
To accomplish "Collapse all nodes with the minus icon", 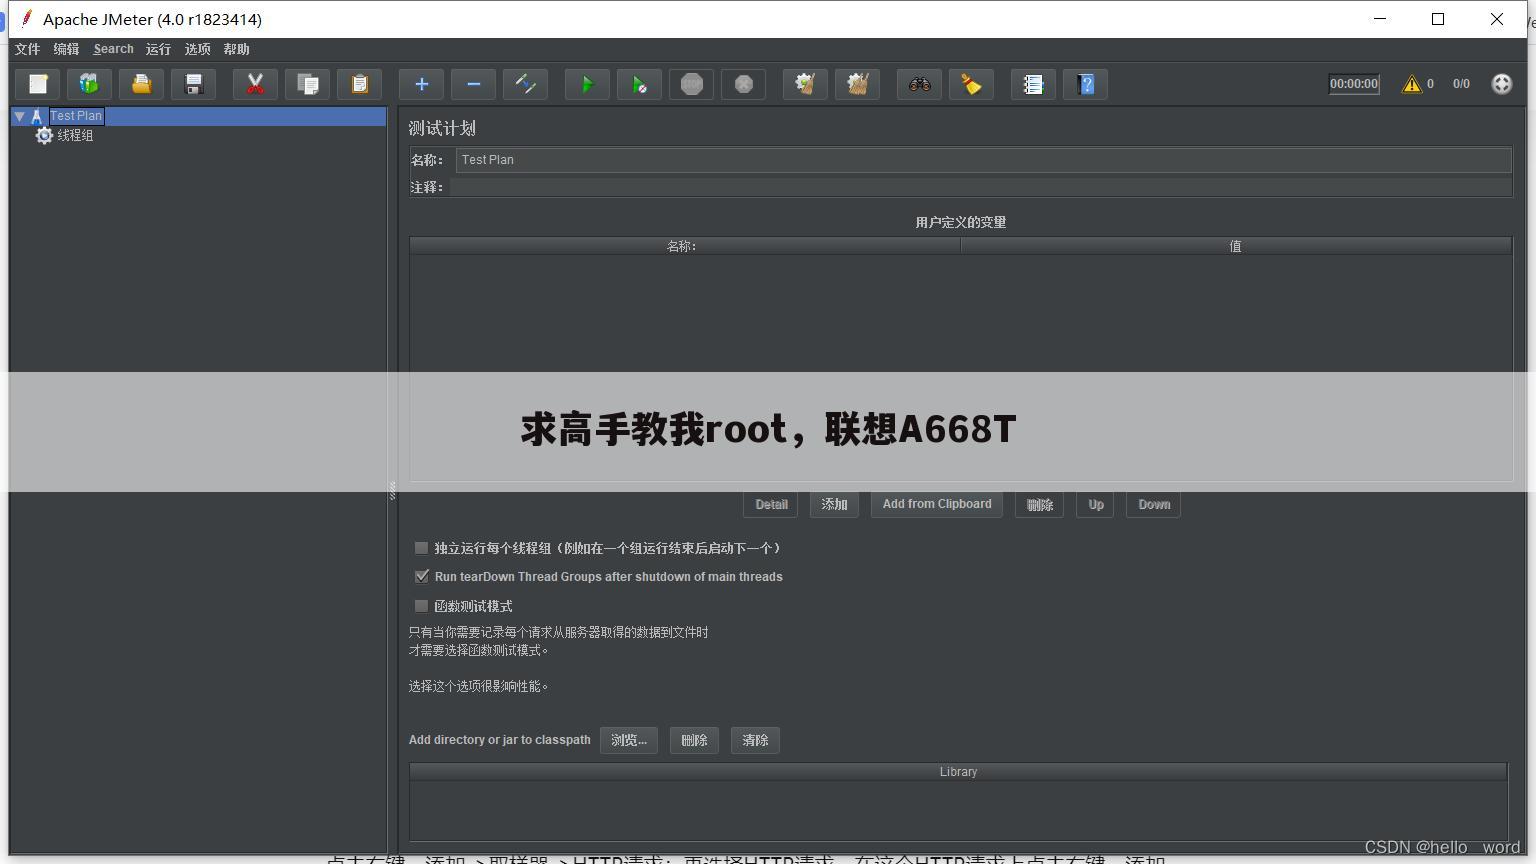I will tap(474, 84).
